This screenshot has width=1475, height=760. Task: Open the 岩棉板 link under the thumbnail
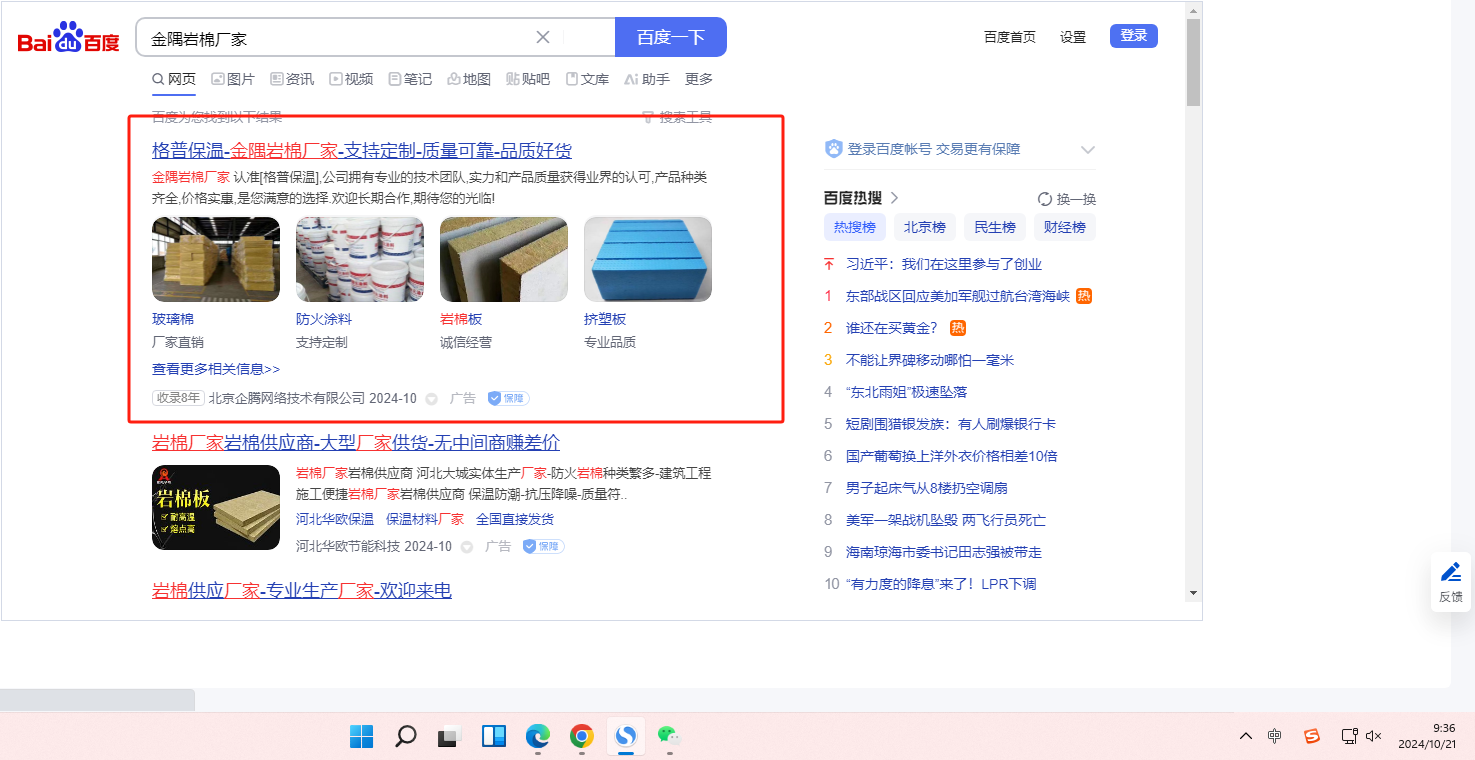[461, 319]
